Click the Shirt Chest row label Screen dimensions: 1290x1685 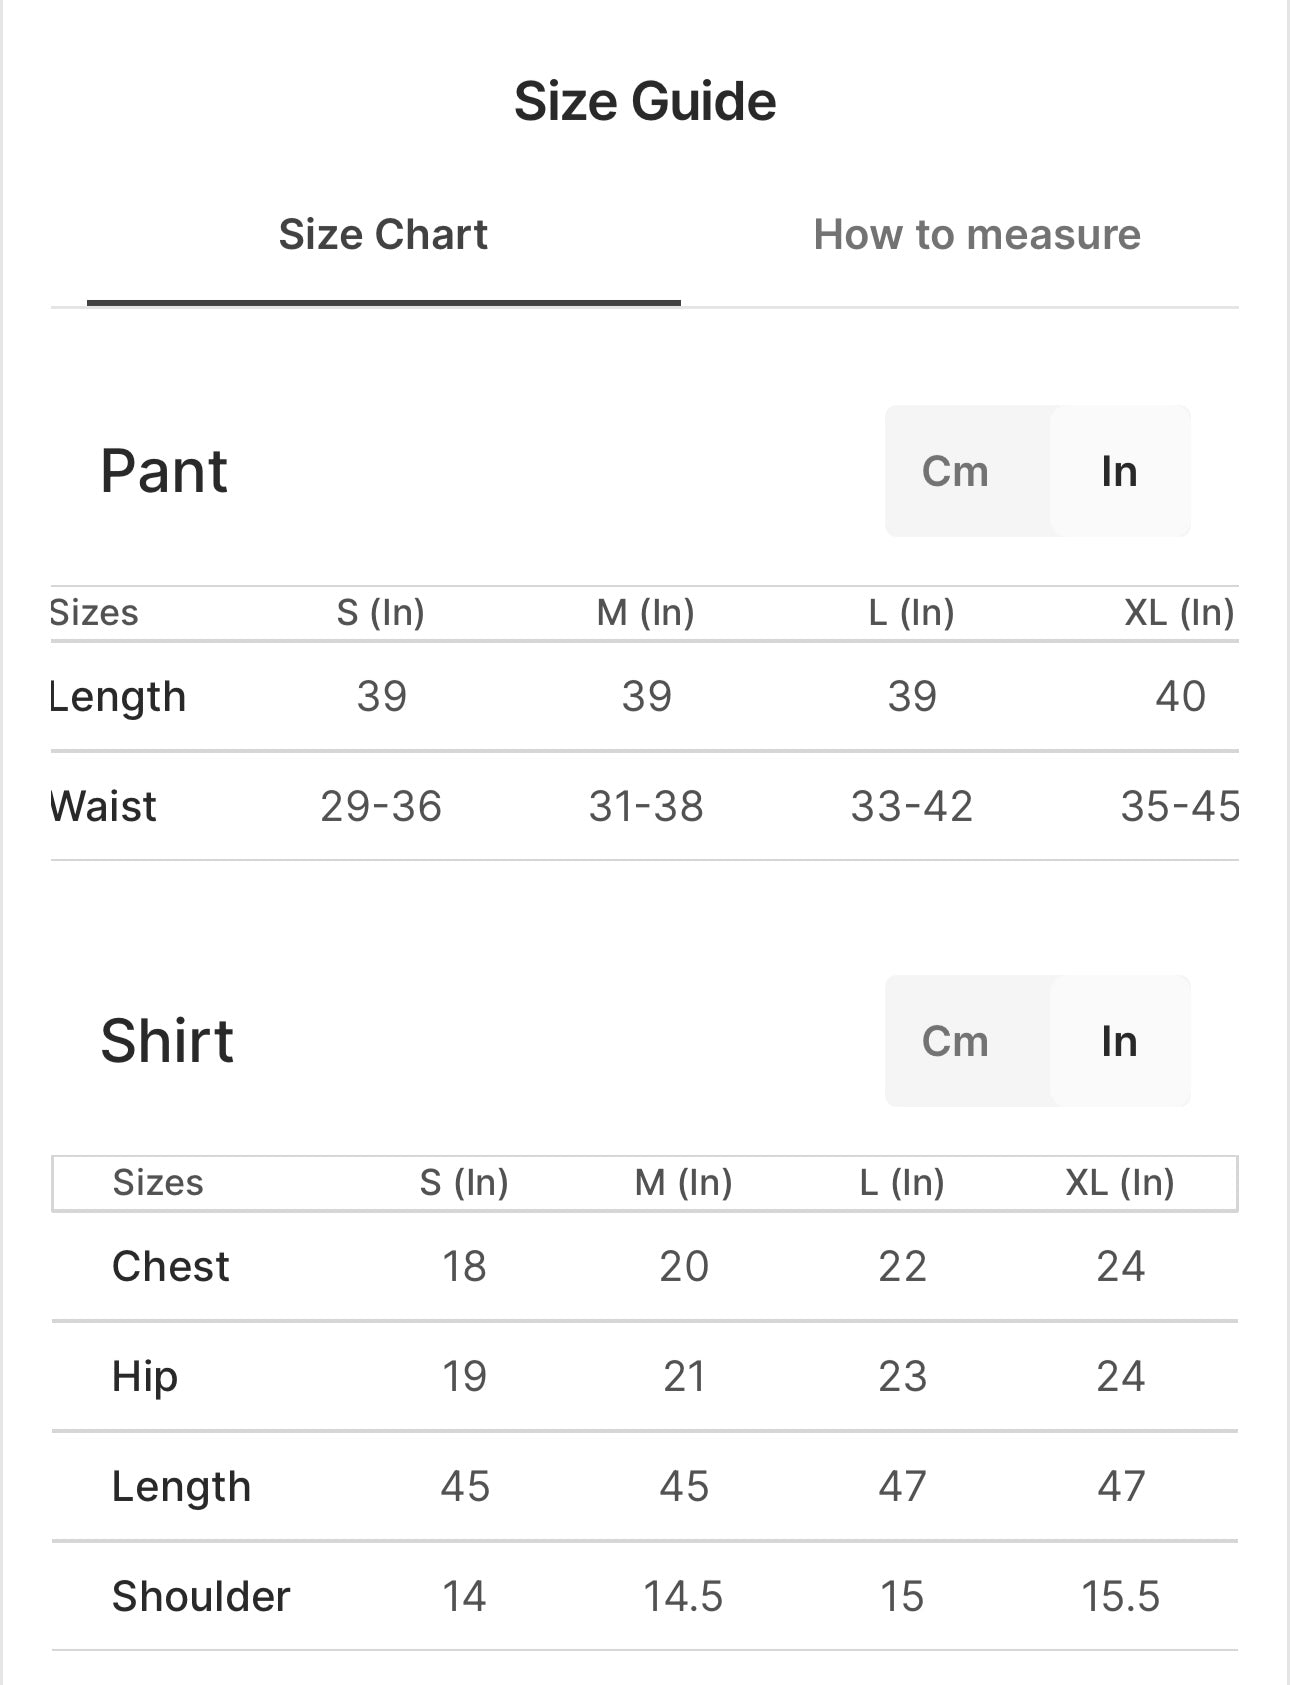point(171,1266)
